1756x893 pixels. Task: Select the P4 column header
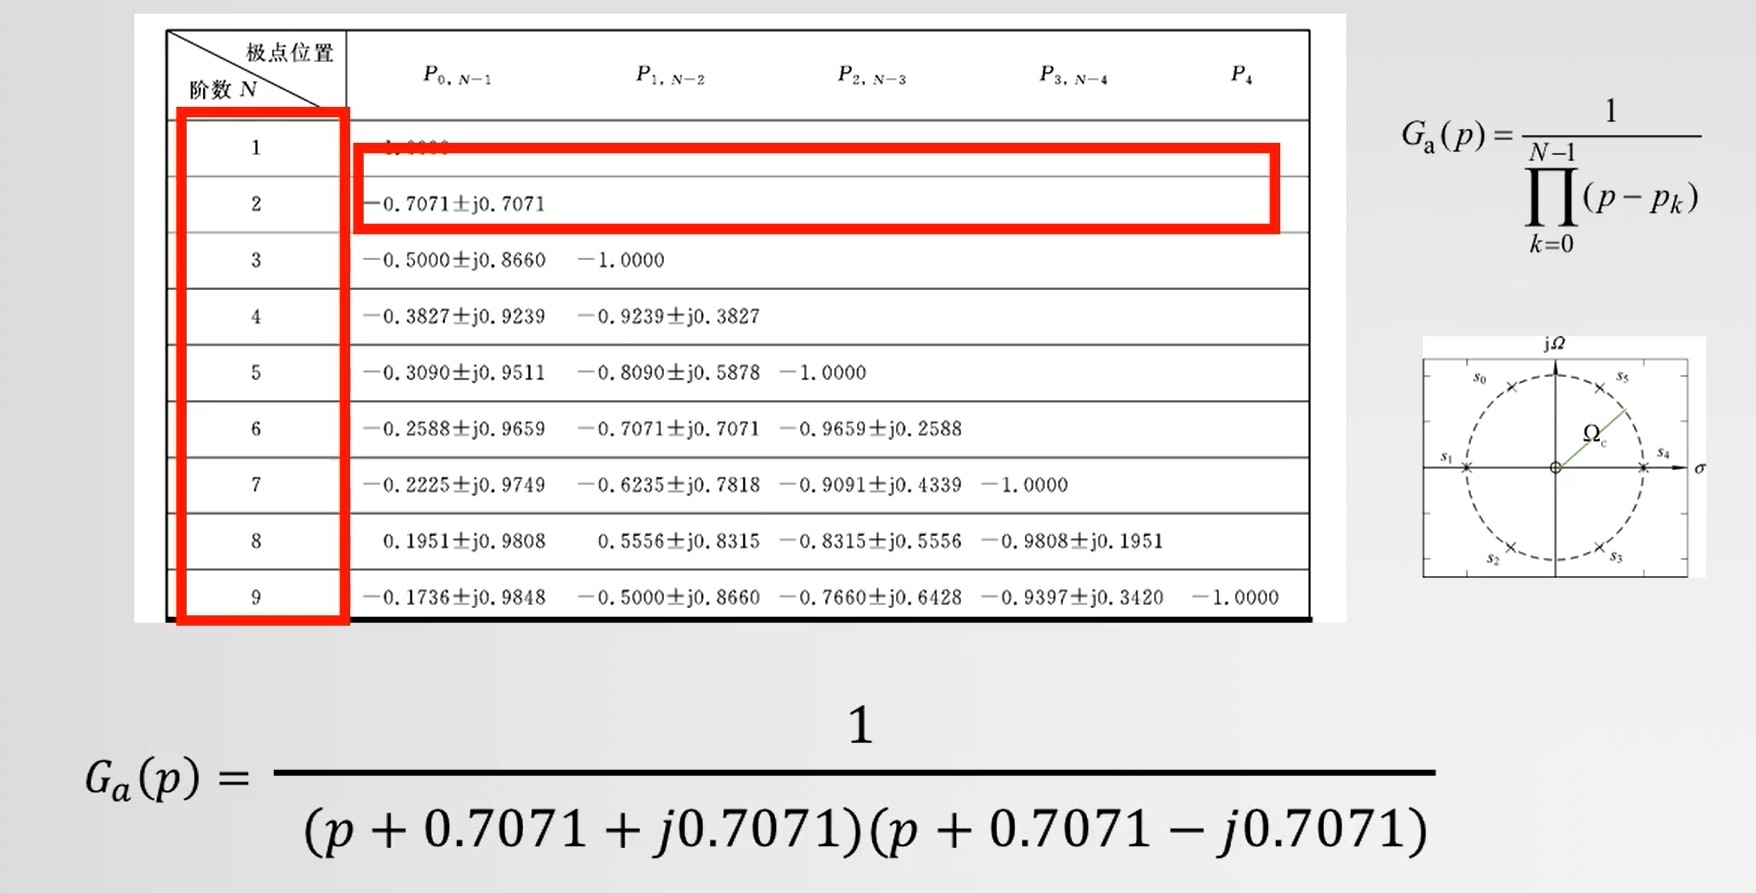click(x=1241, y=75)
